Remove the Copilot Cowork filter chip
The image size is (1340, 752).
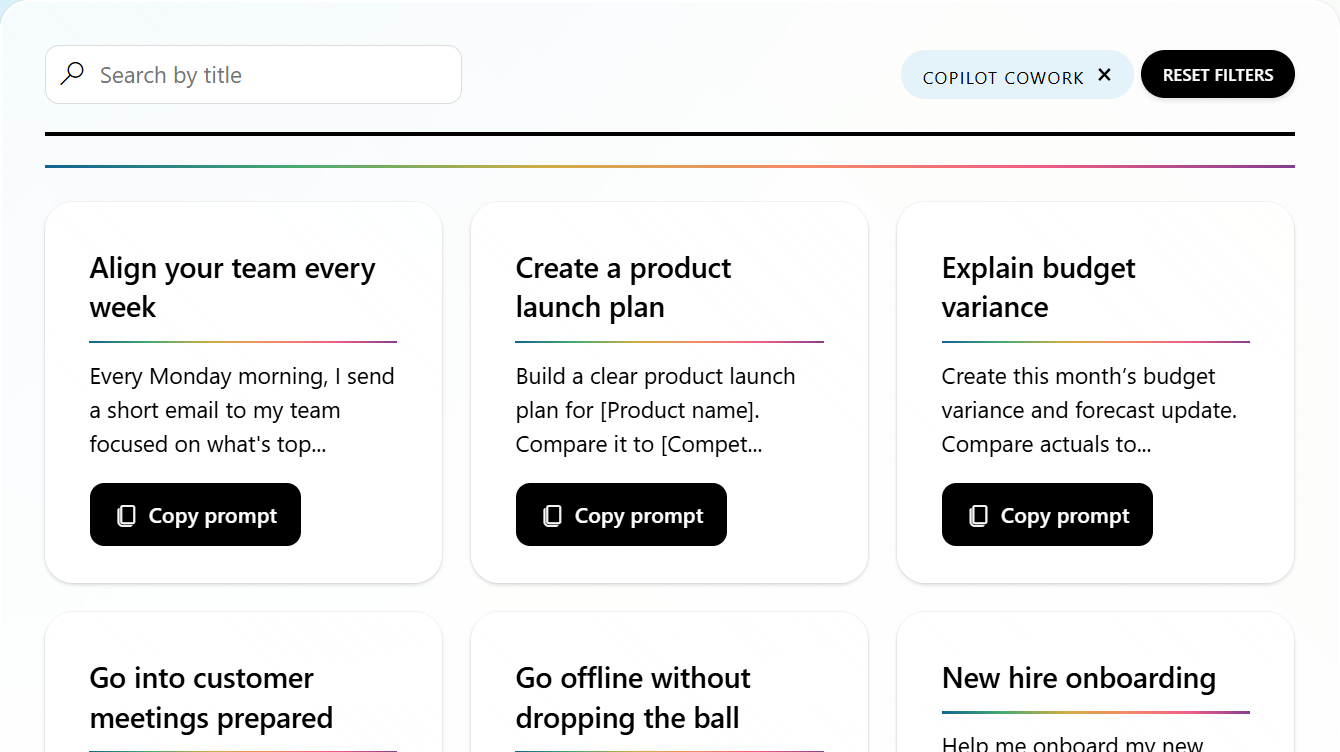1104,75
